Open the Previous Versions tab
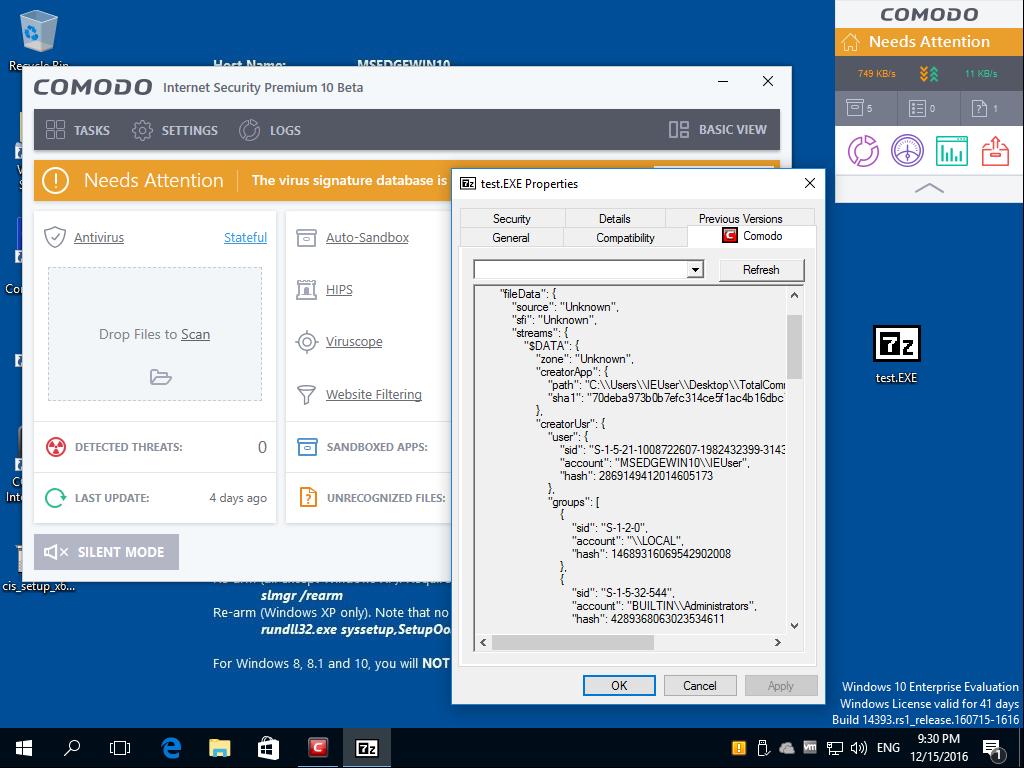Viewport: 1024px width, 768px height. [x=740, y=219]
